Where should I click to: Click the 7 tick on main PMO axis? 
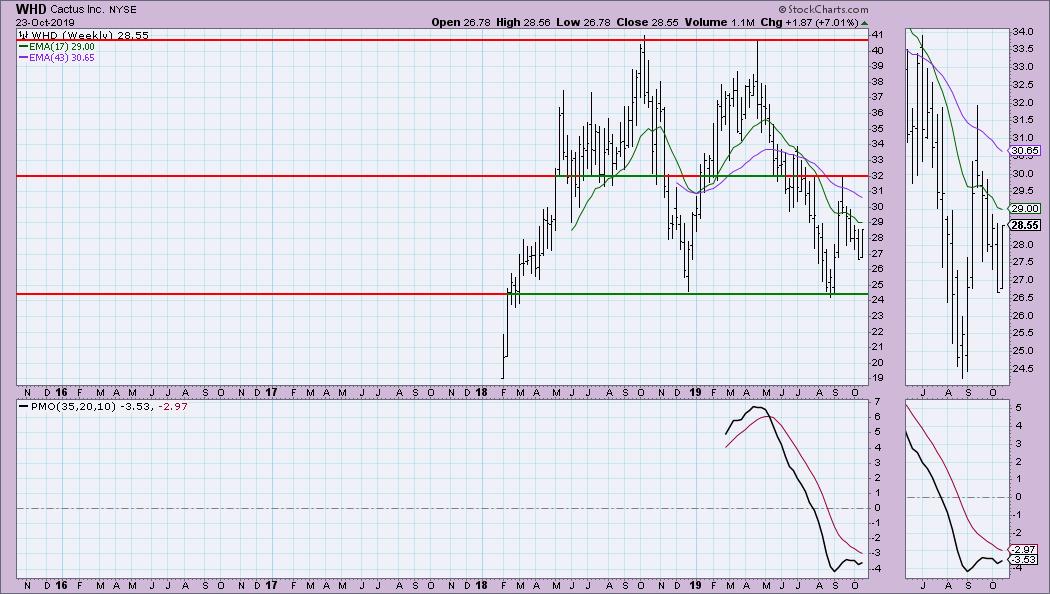point(877,401)
